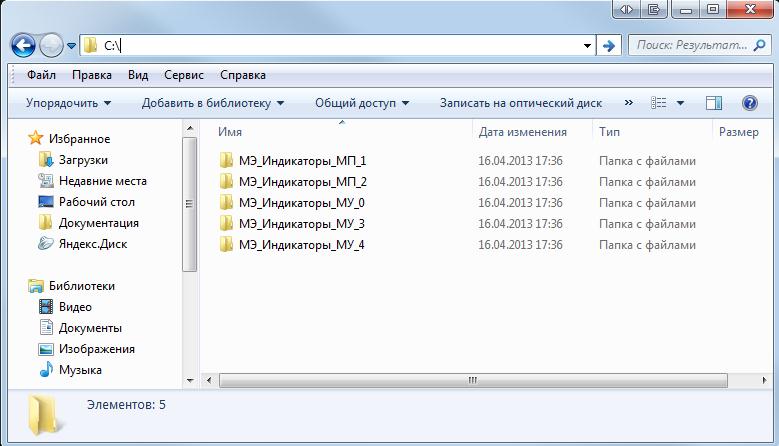The width and height of the screenshot is (779, 446).
Task: Click horizontal scrollbar right arrow
Action: click(x=764, y=380)
